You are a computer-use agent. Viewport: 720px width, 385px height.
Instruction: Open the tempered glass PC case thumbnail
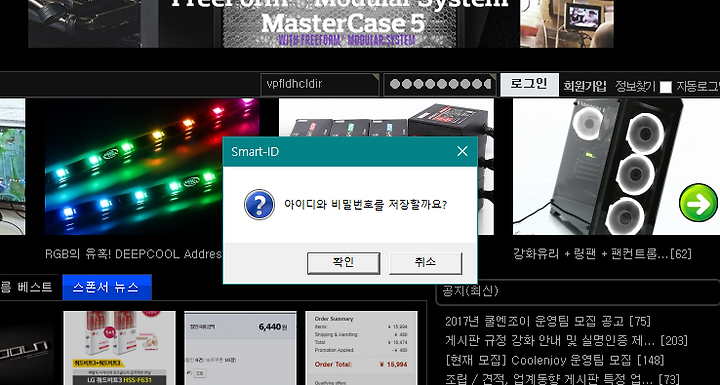pos(616,166)
